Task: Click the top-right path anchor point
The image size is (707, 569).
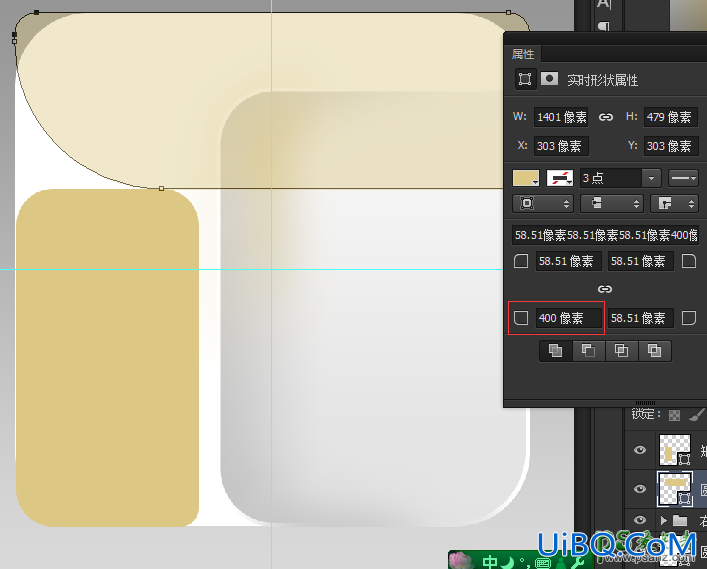Action: click(509, 13)
